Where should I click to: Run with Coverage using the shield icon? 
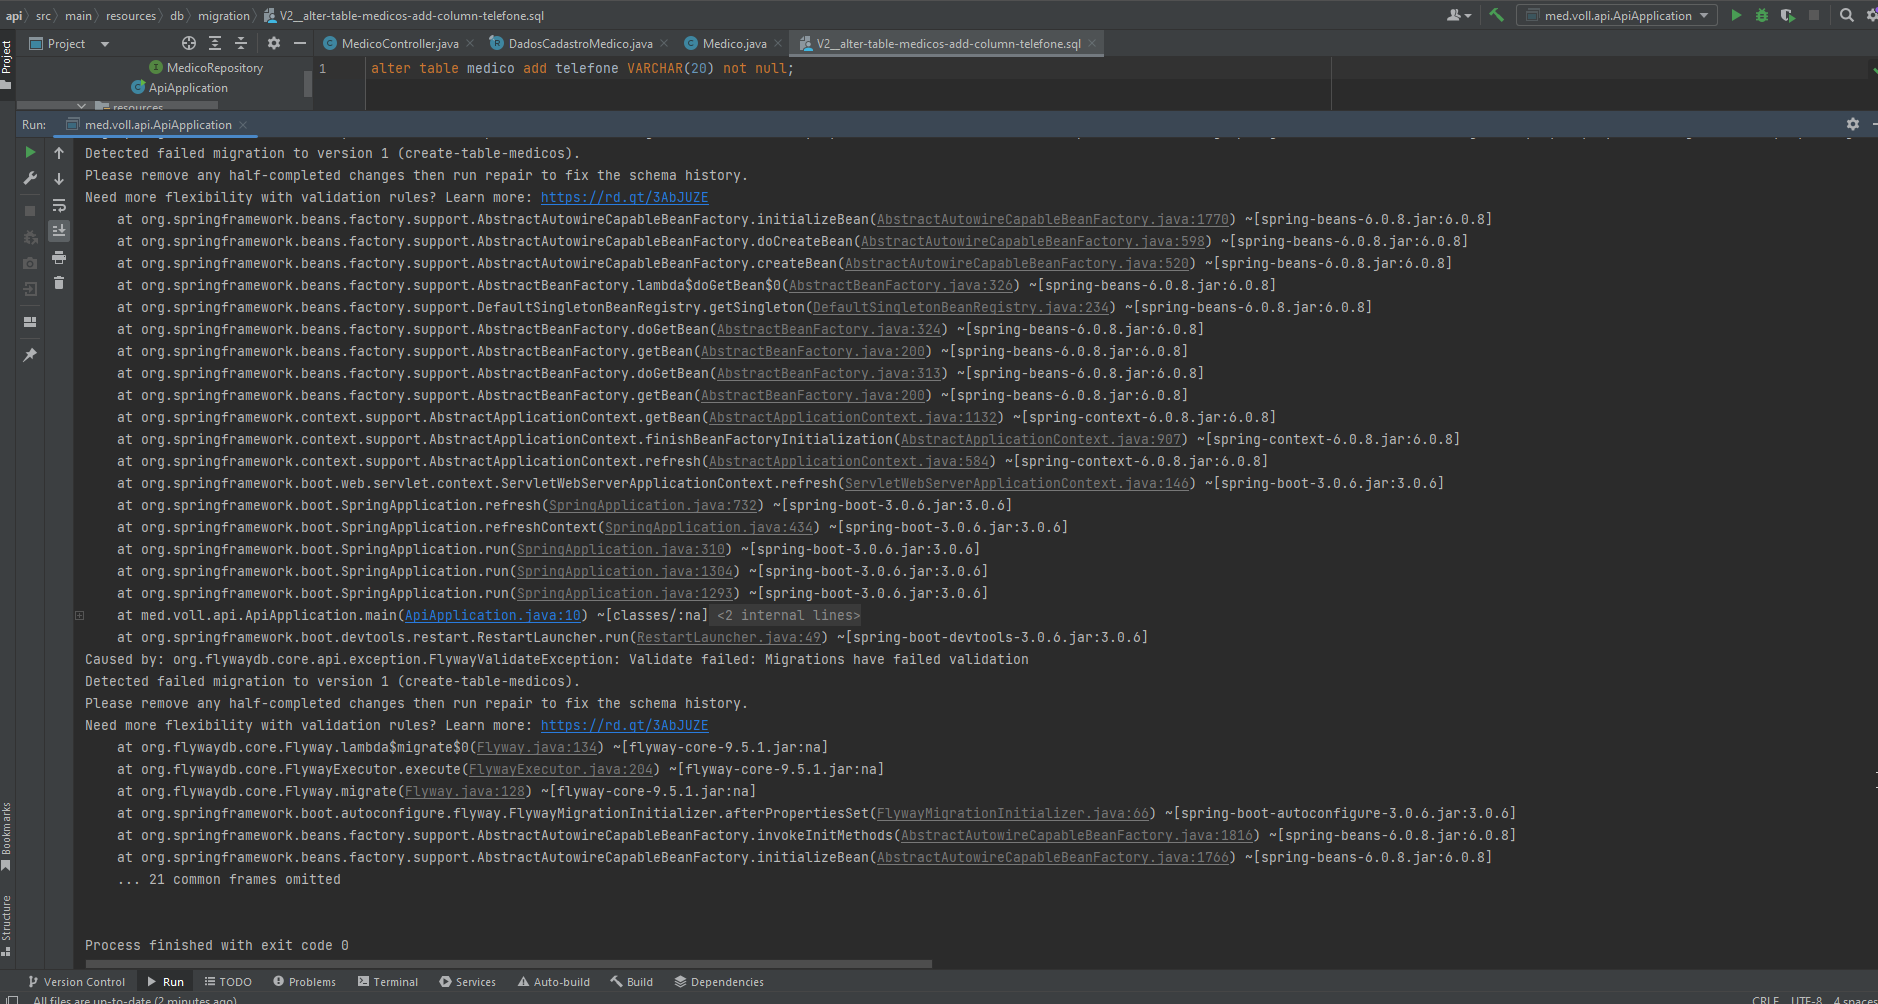1787,15
